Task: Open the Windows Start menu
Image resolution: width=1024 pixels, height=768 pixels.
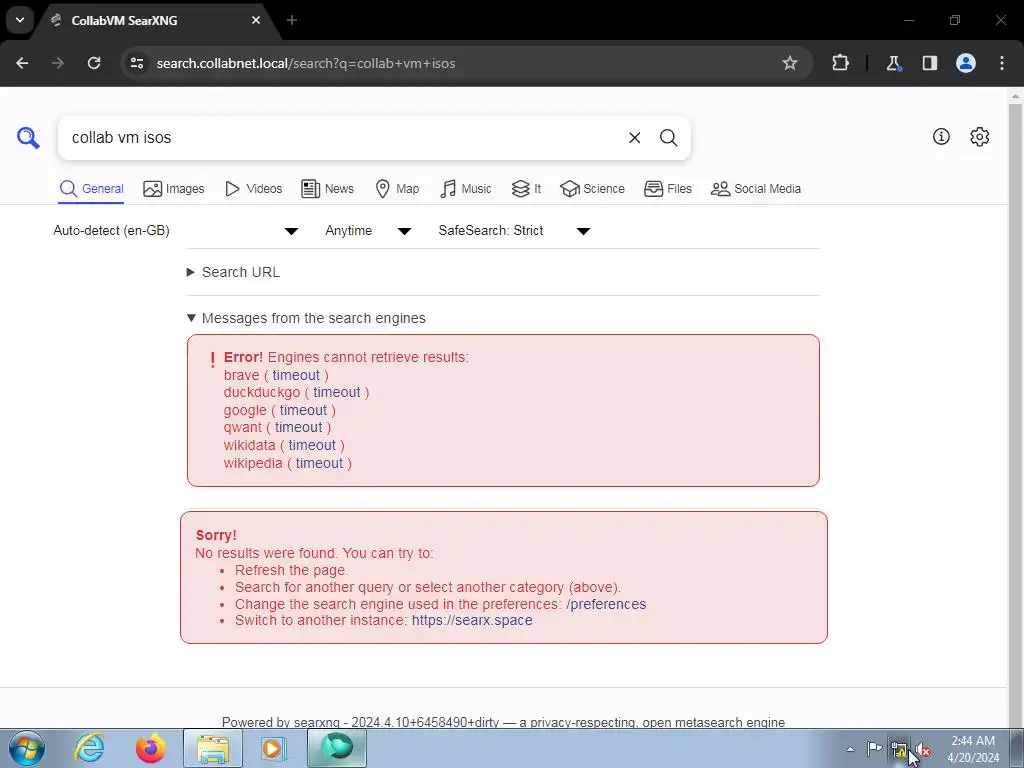Action: 27,748
